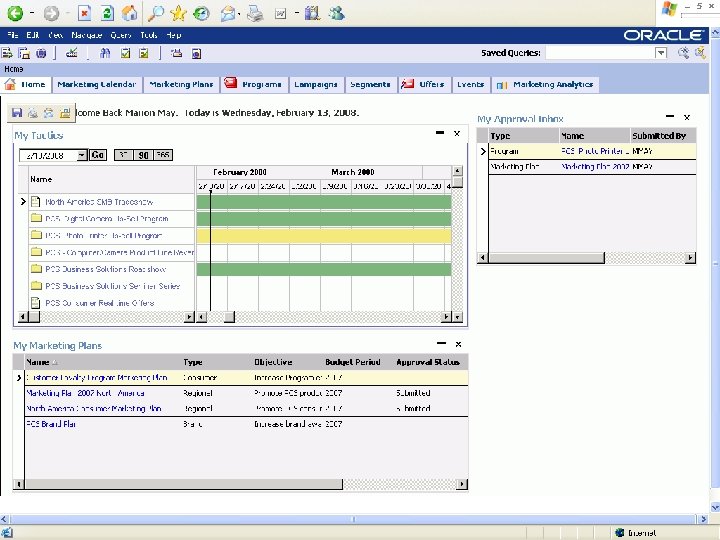The width and height of the screenshot is (720, 540).
Task: Click the Approval Status column header
Action: [428, 362]
